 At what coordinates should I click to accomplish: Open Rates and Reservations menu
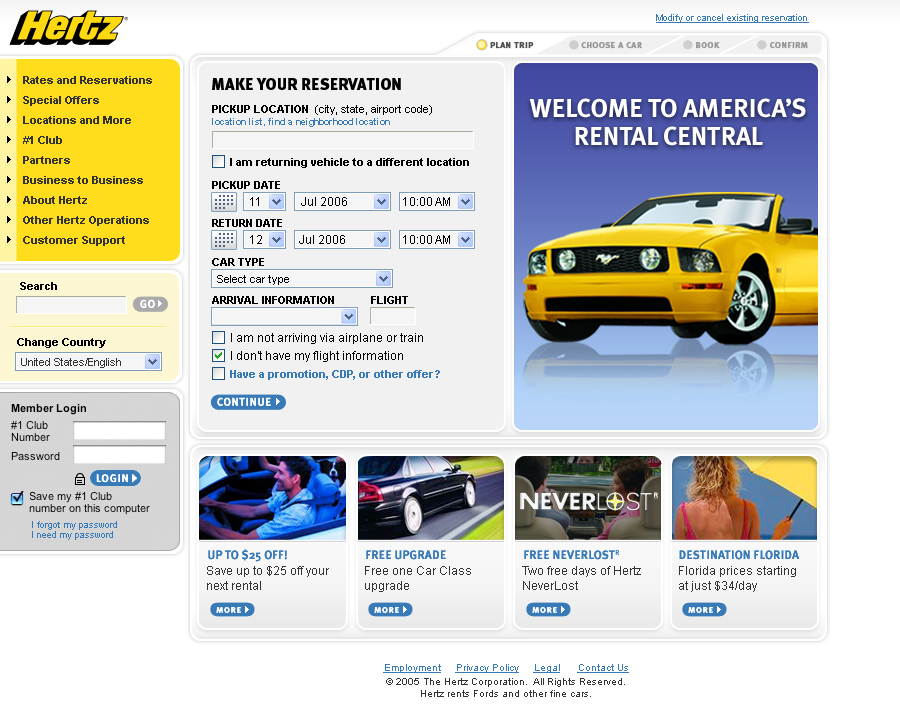pos(87,80)
